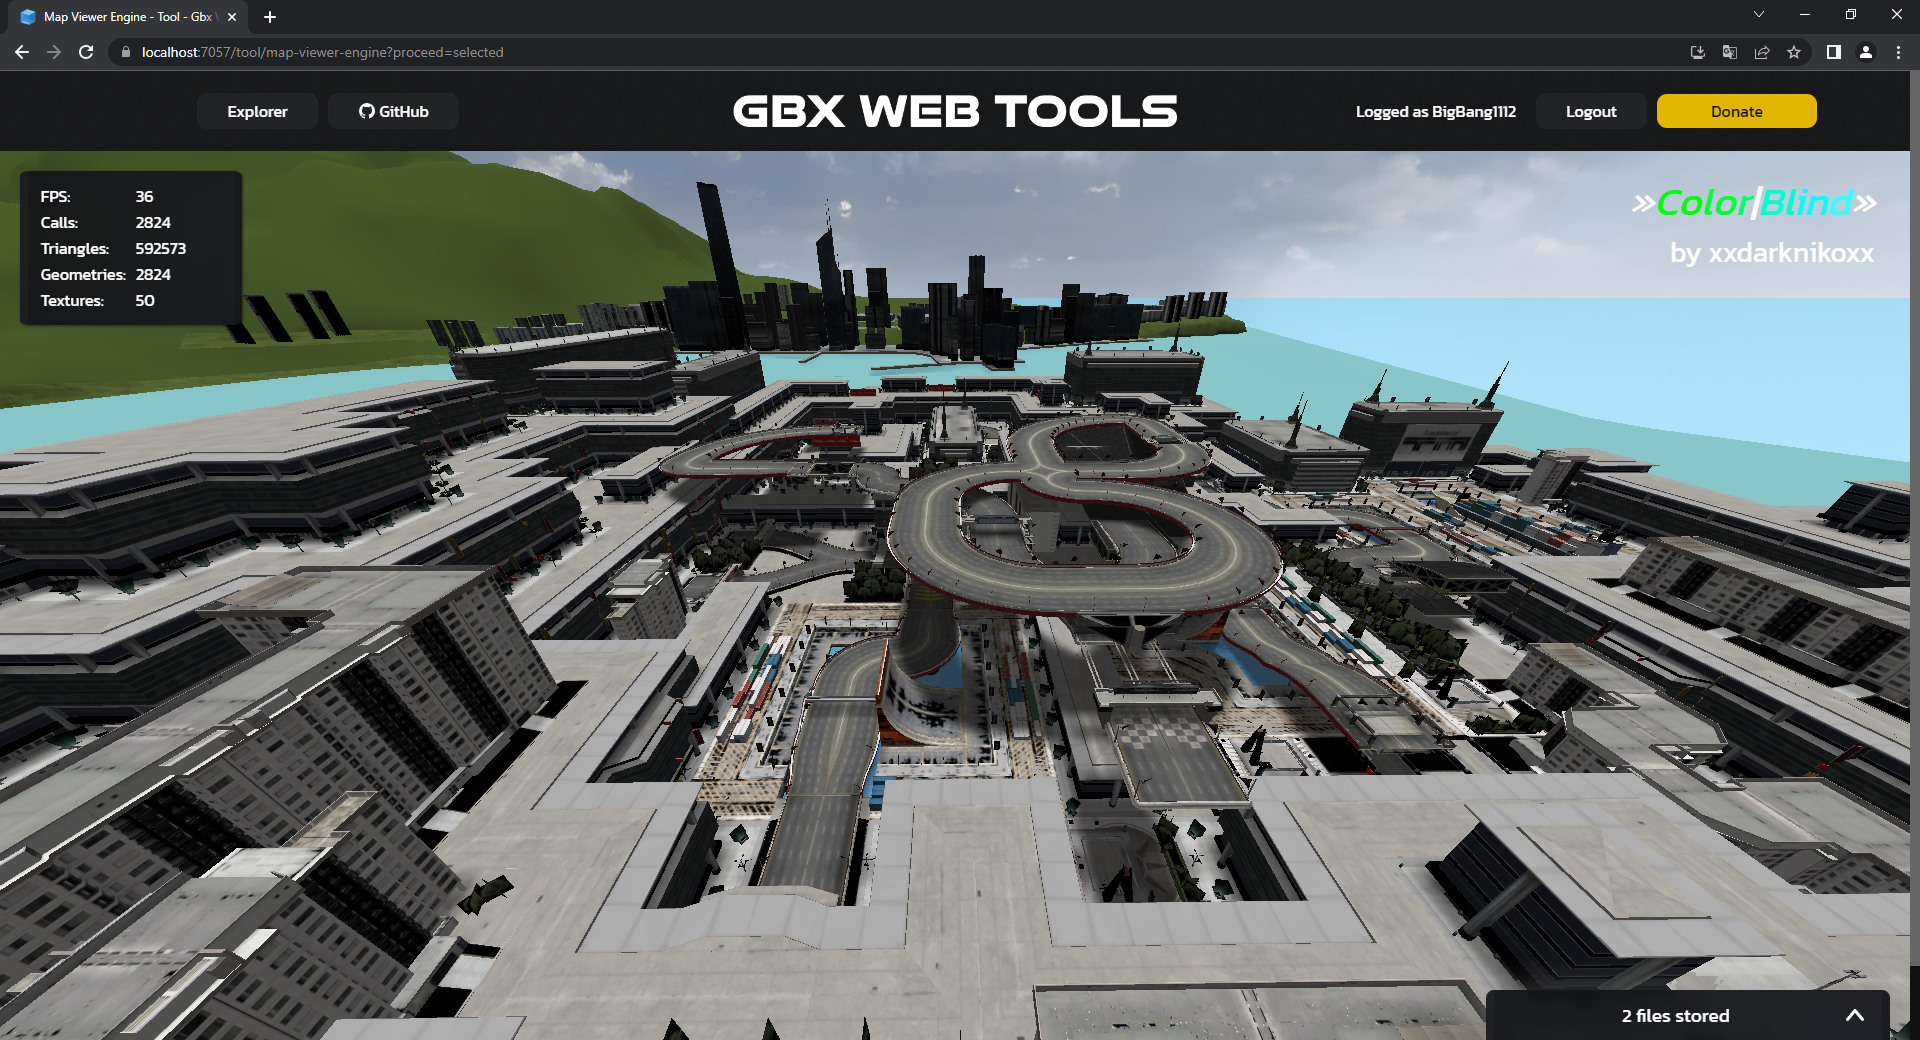Install app via address bar icon

click(x=1697, y=52)
